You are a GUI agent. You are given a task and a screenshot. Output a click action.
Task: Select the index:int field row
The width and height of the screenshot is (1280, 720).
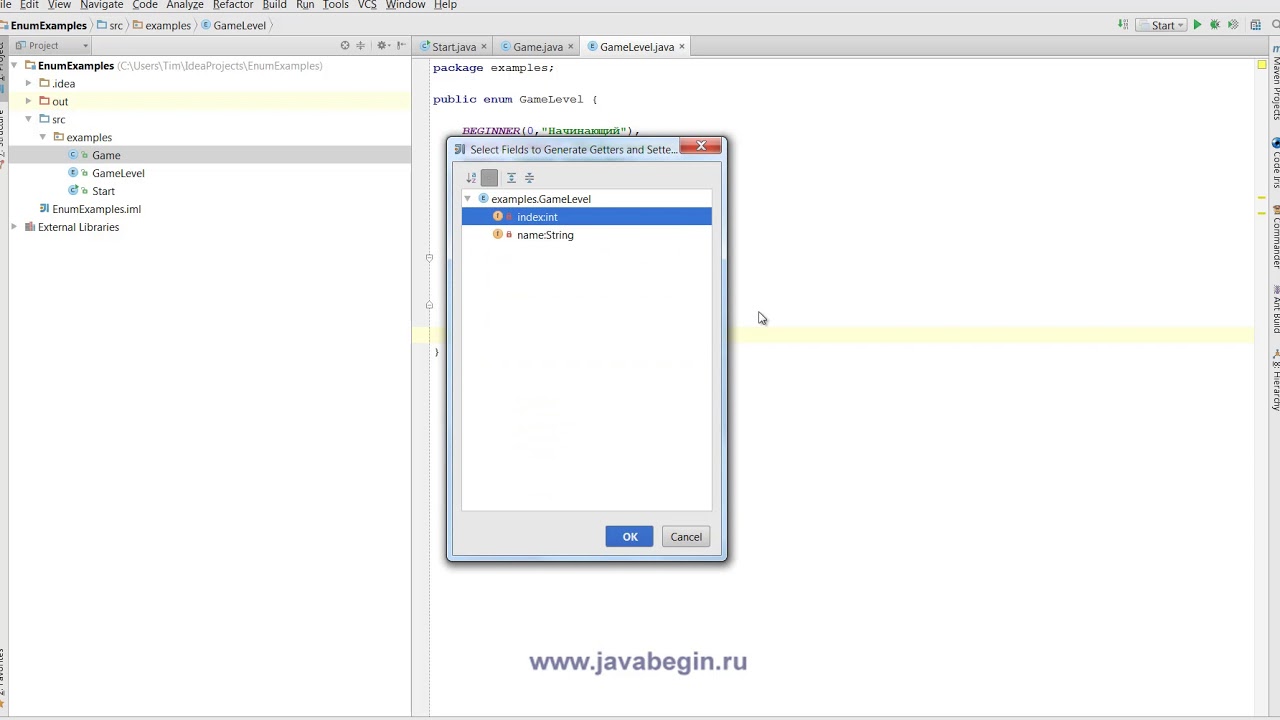pos(587,217)
